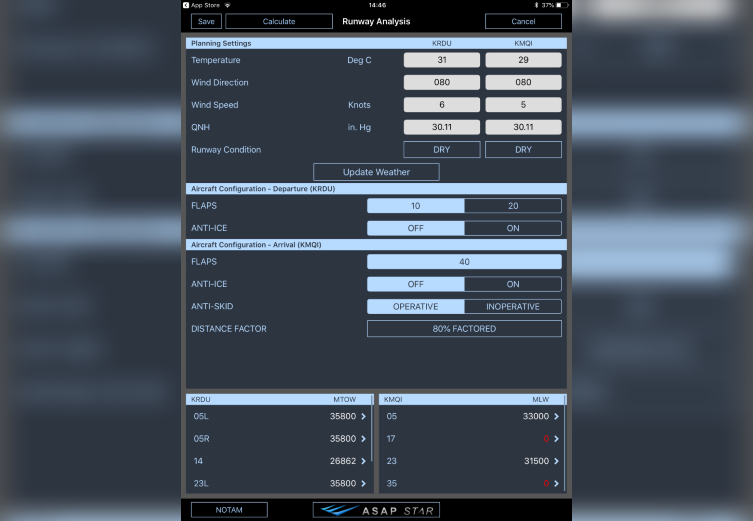Click the KRDU runway list scrollbar
The image size is (753, 521).
(x=372, y=428)
